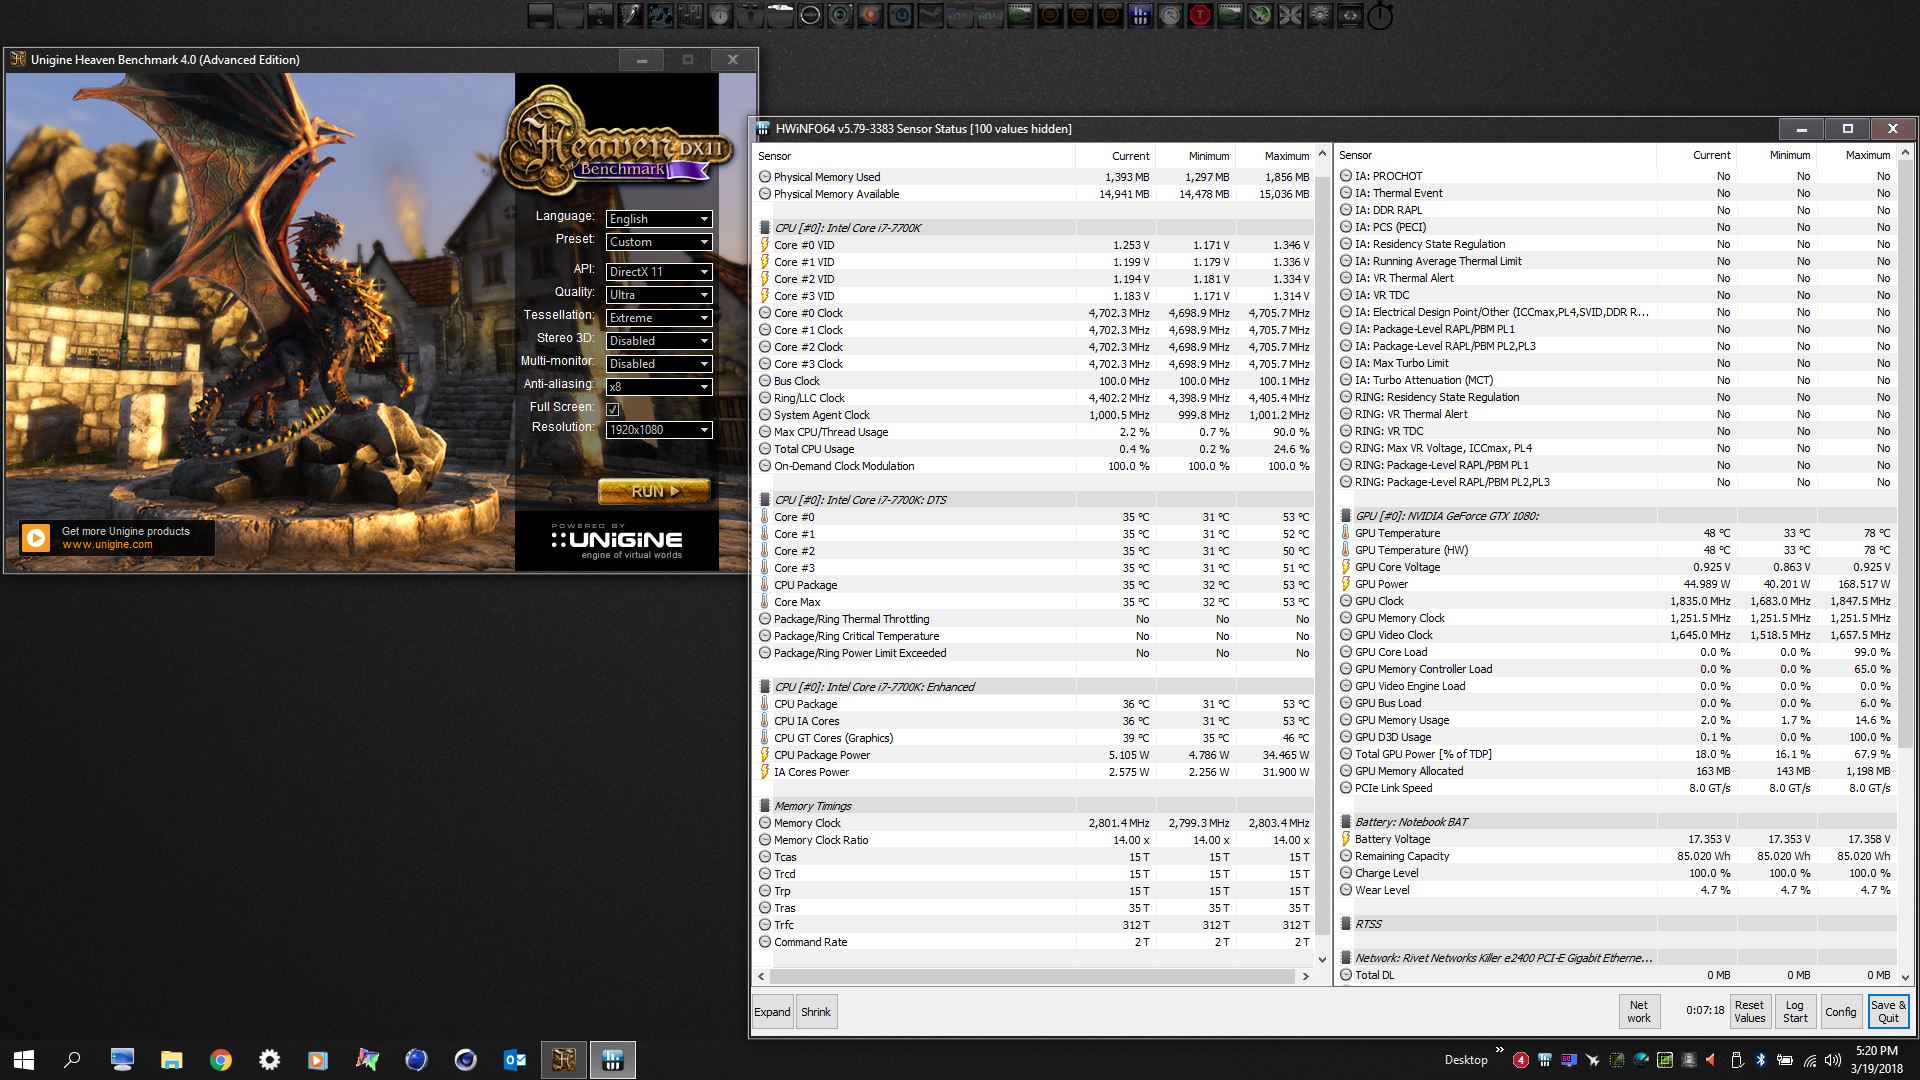Open the API dropdown showing DirectX 11
The image size is (1920, 1080).
tap(659, 272)
